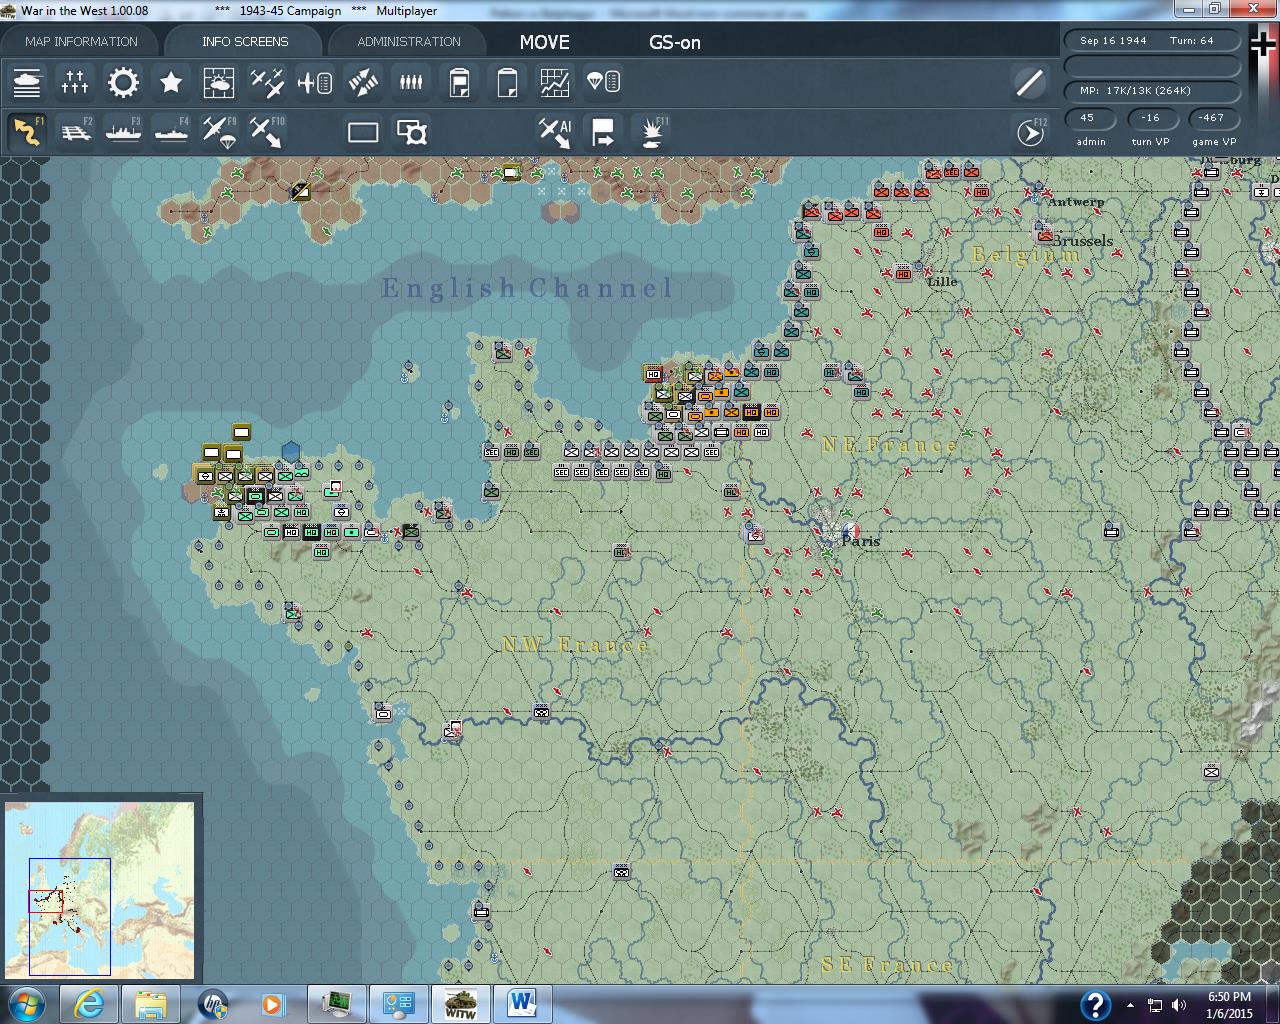
Task: Select Lille on the map
Action: point(942,281)
